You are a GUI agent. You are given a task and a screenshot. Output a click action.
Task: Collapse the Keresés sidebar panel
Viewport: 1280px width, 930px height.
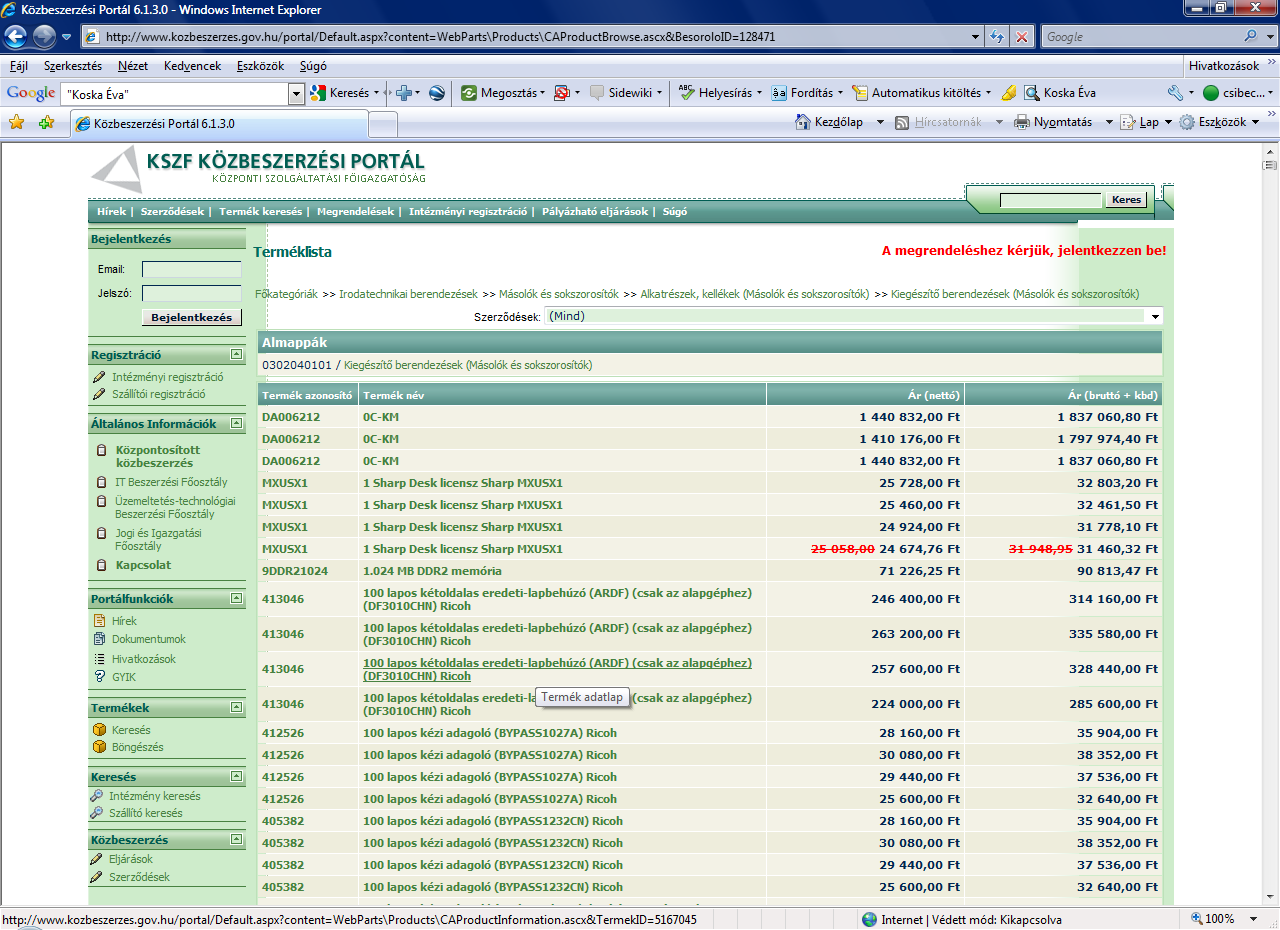(236, 776)
